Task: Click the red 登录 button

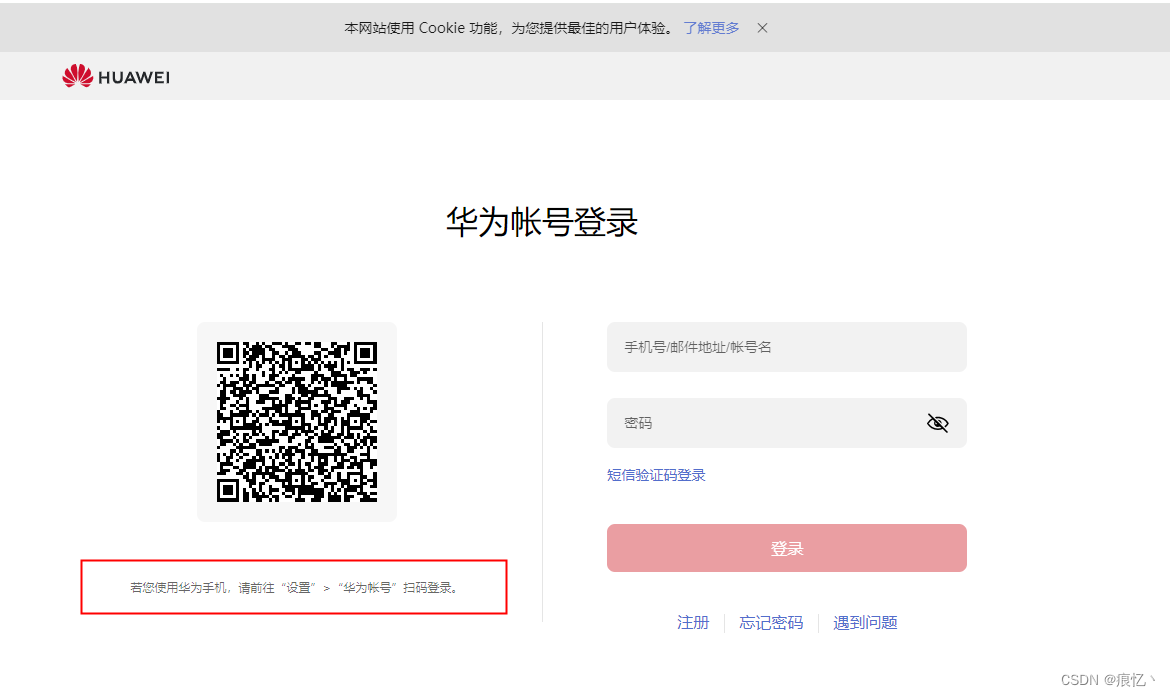Action: pyautogui.click(x=786, y=548)
